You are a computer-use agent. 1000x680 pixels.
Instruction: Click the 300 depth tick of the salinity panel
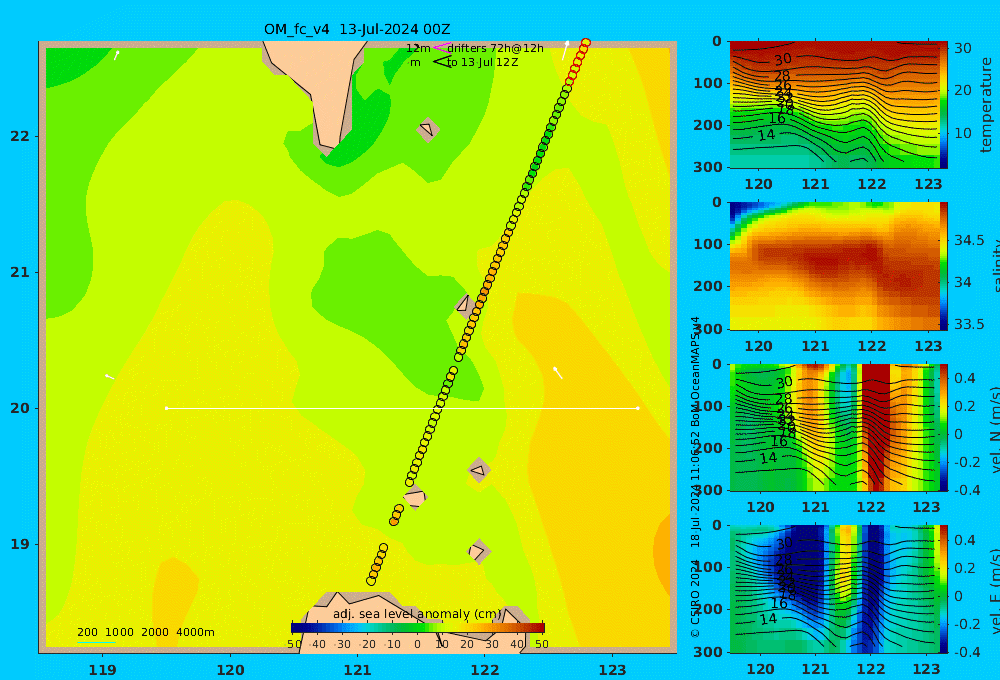[707, 329]
